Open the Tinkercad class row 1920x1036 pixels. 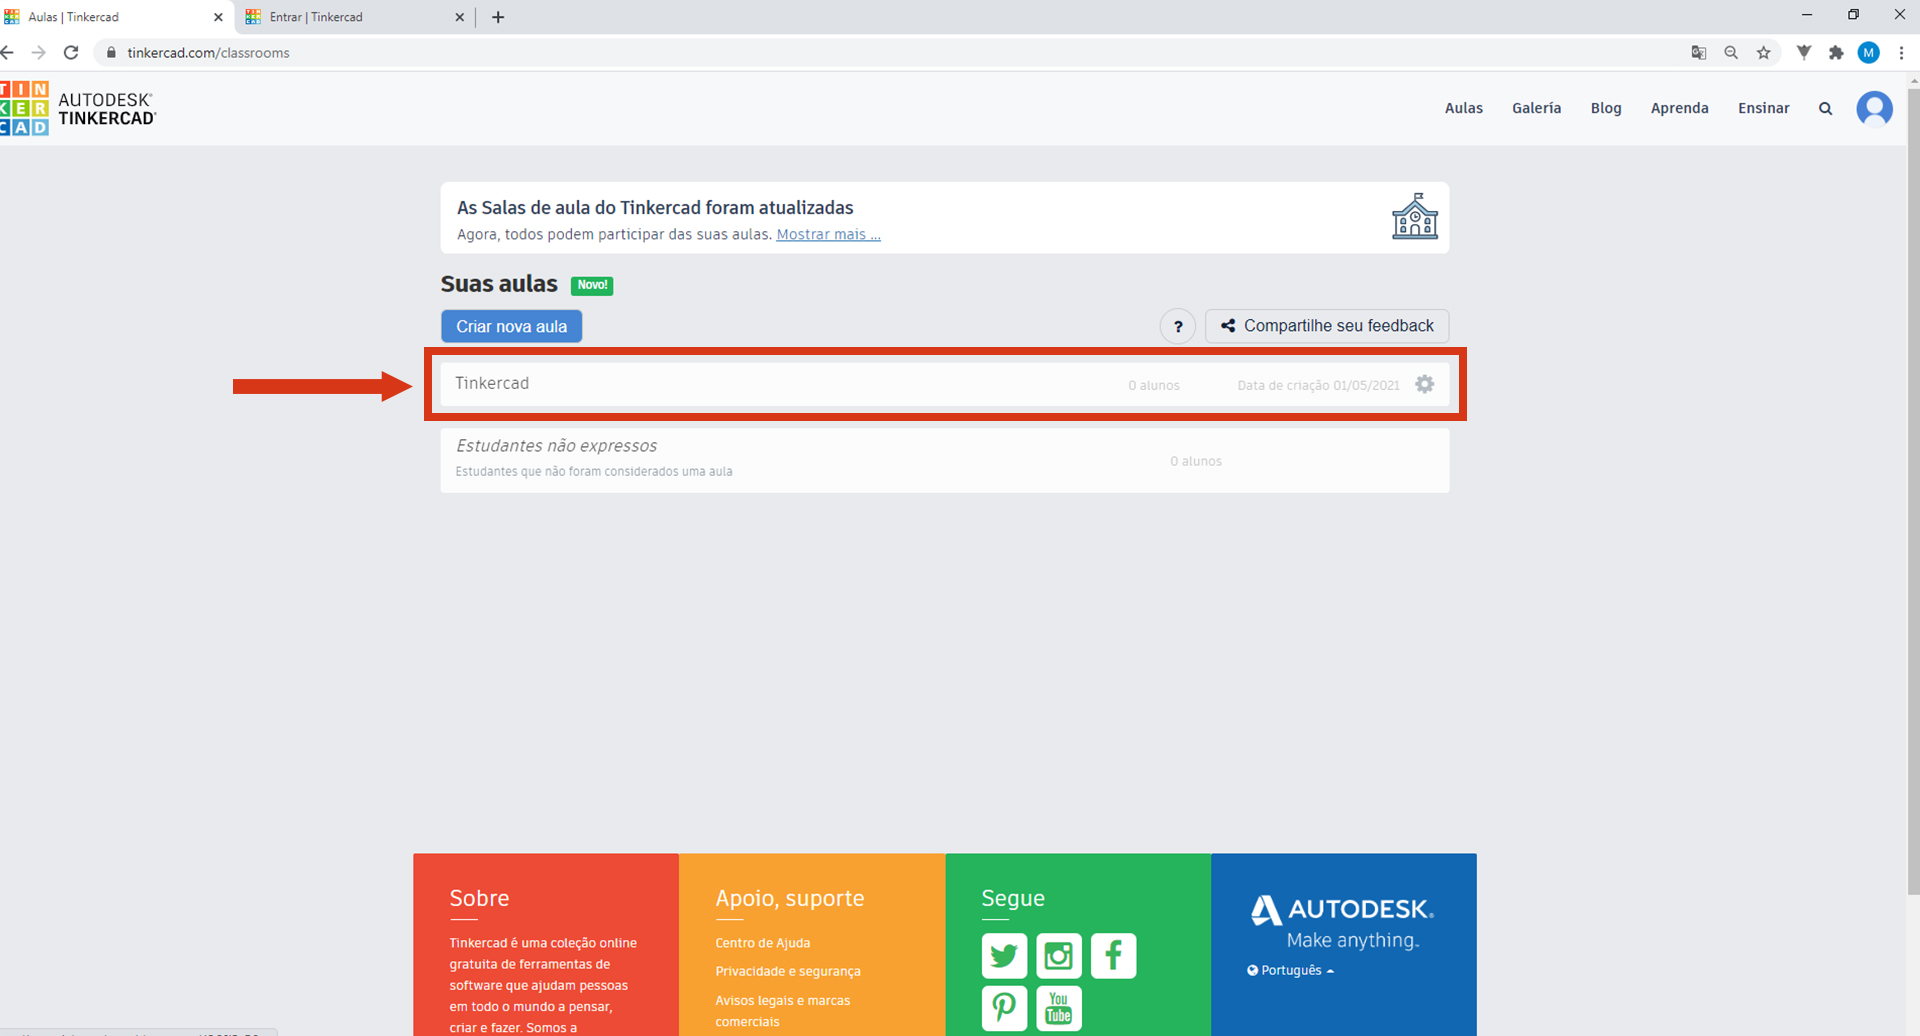[944, 384]
